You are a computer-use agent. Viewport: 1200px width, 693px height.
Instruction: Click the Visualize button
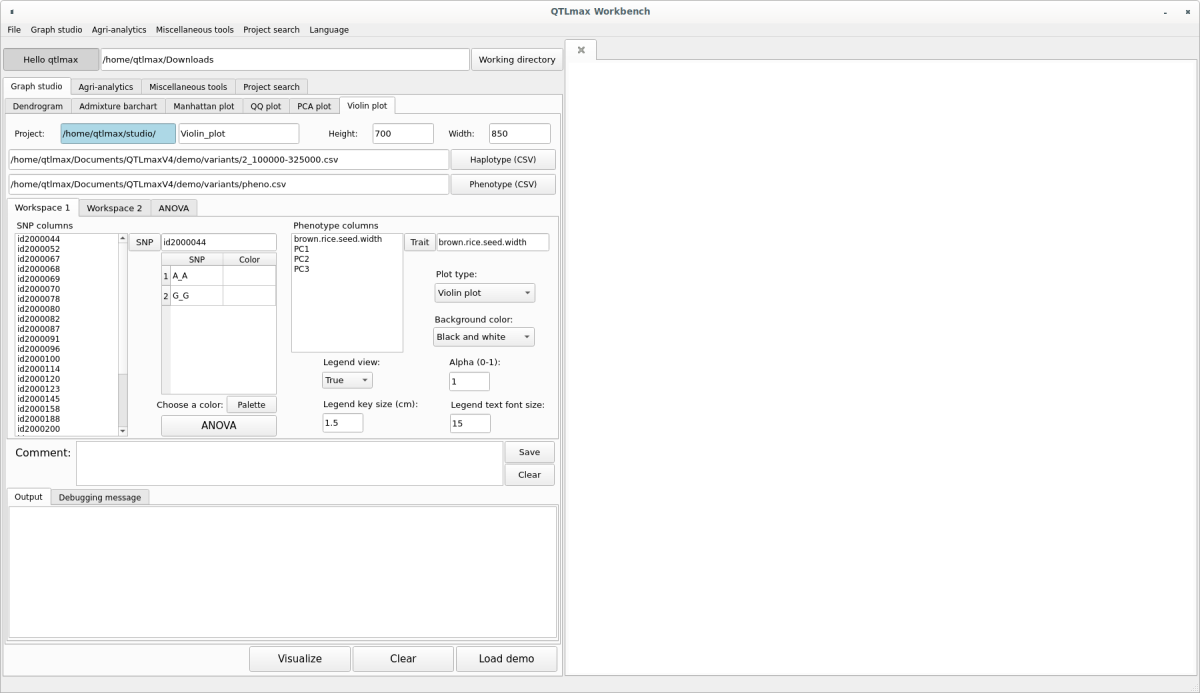coord(300,659)
